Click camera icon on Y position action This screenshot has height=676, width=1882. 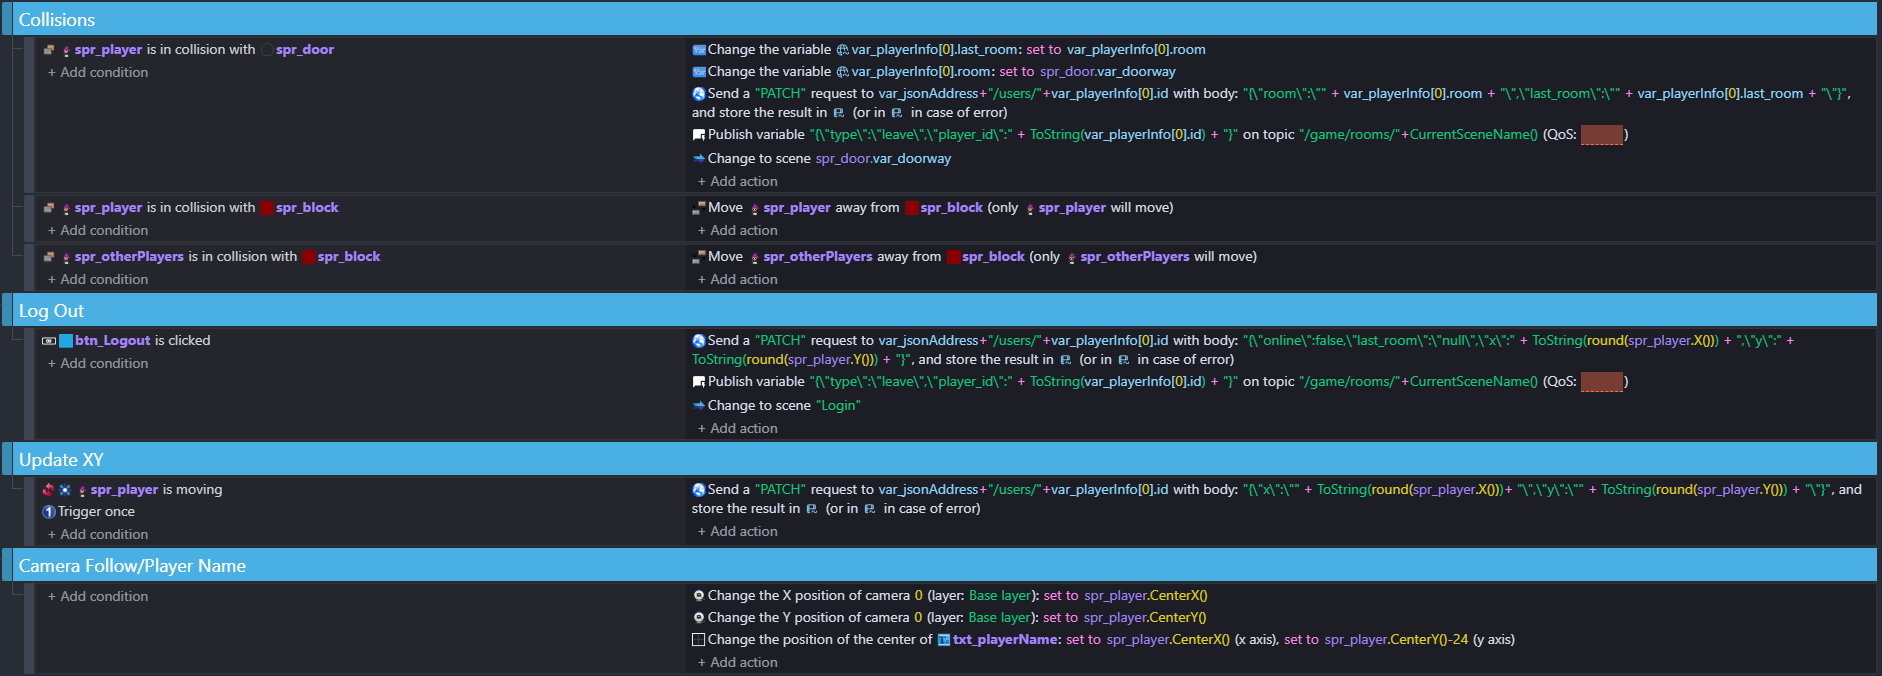(x=699, y=618)
